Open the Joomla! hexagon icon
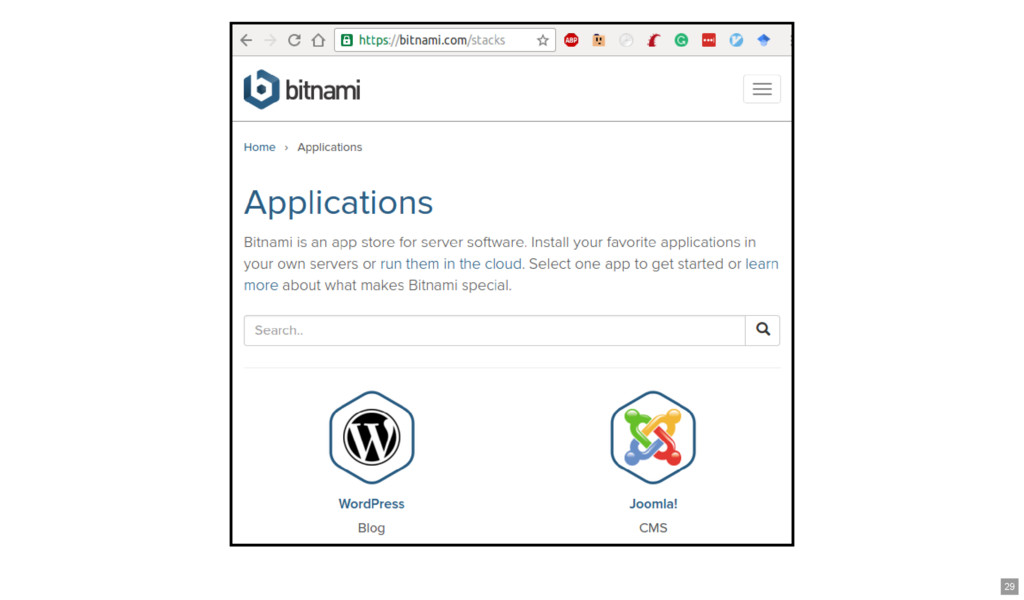The height and width of the screenshot is (600, 1024). pos(653,437)
